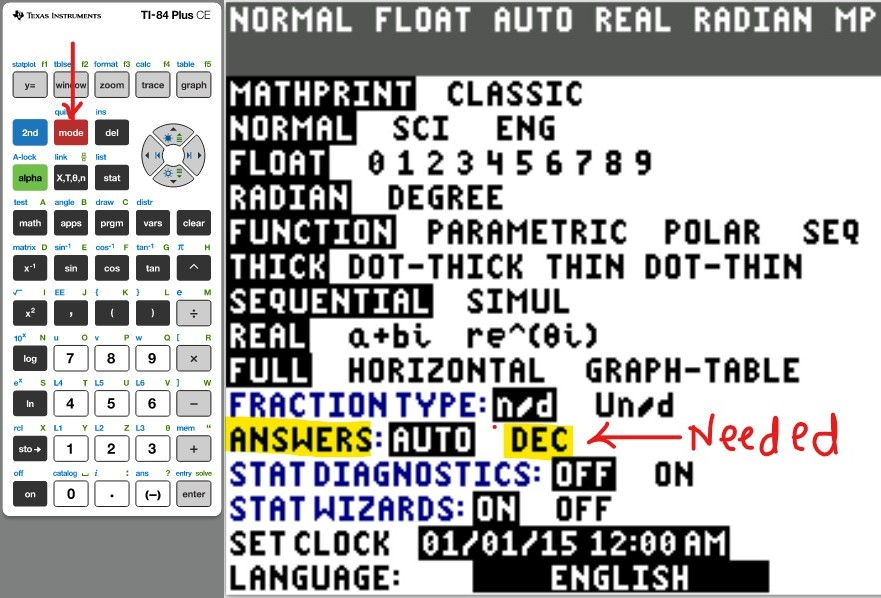Screen dimensions: 881x598
Task: Click the division key
Action: click(x=194, y=313)
